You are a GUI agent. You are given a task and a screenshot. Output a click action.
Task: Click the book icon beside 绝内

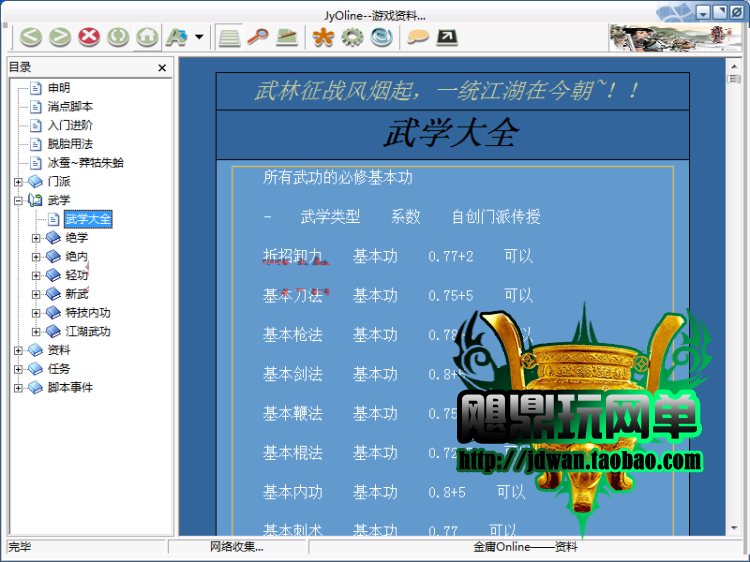(x=53, y=257)
